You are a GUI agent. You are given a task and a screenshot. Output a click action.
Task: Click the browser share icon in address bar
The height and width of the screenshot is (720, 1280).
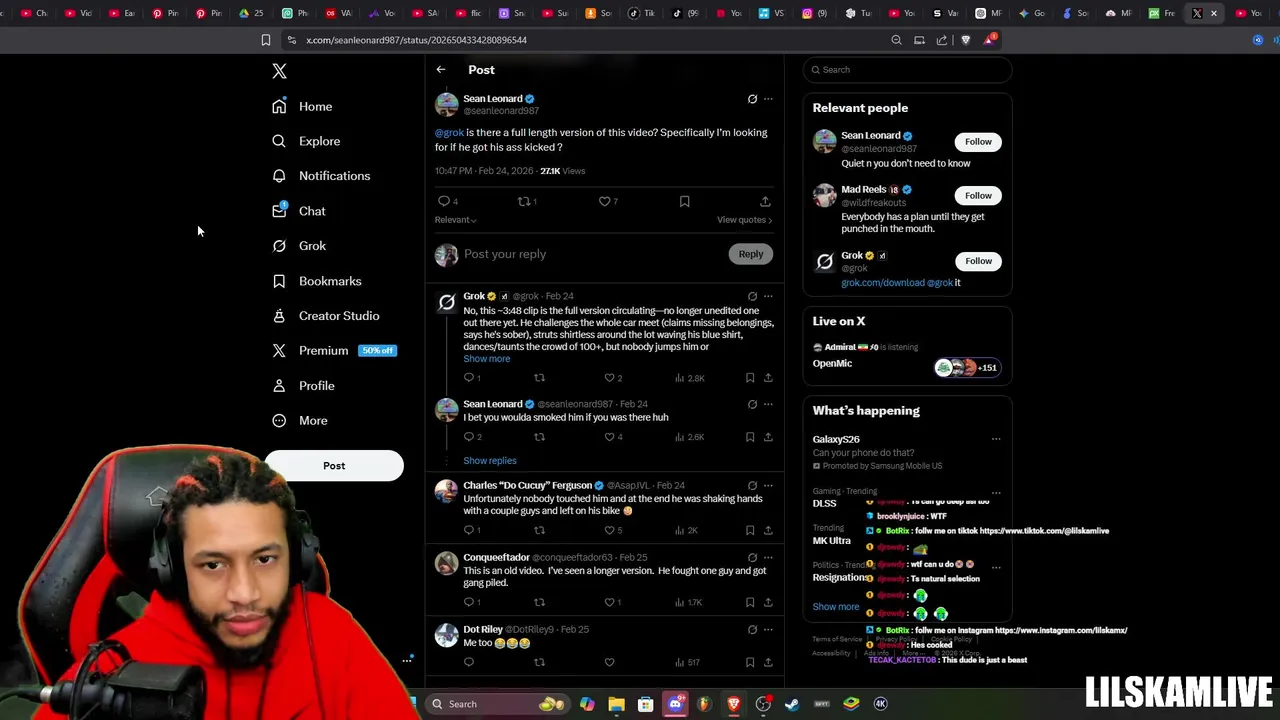coord(942,40)
